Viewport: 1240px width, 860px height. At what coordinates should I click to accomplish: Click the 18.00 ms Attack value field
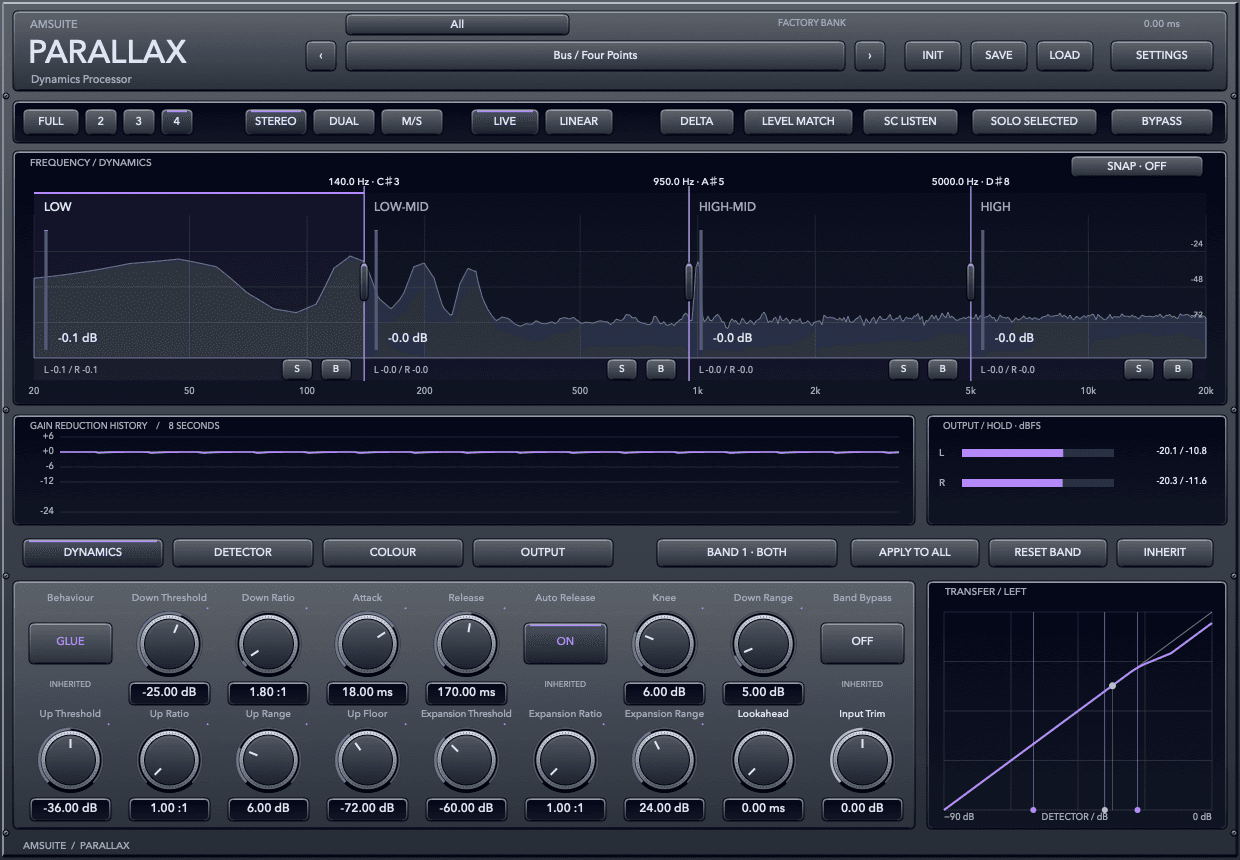367,693
